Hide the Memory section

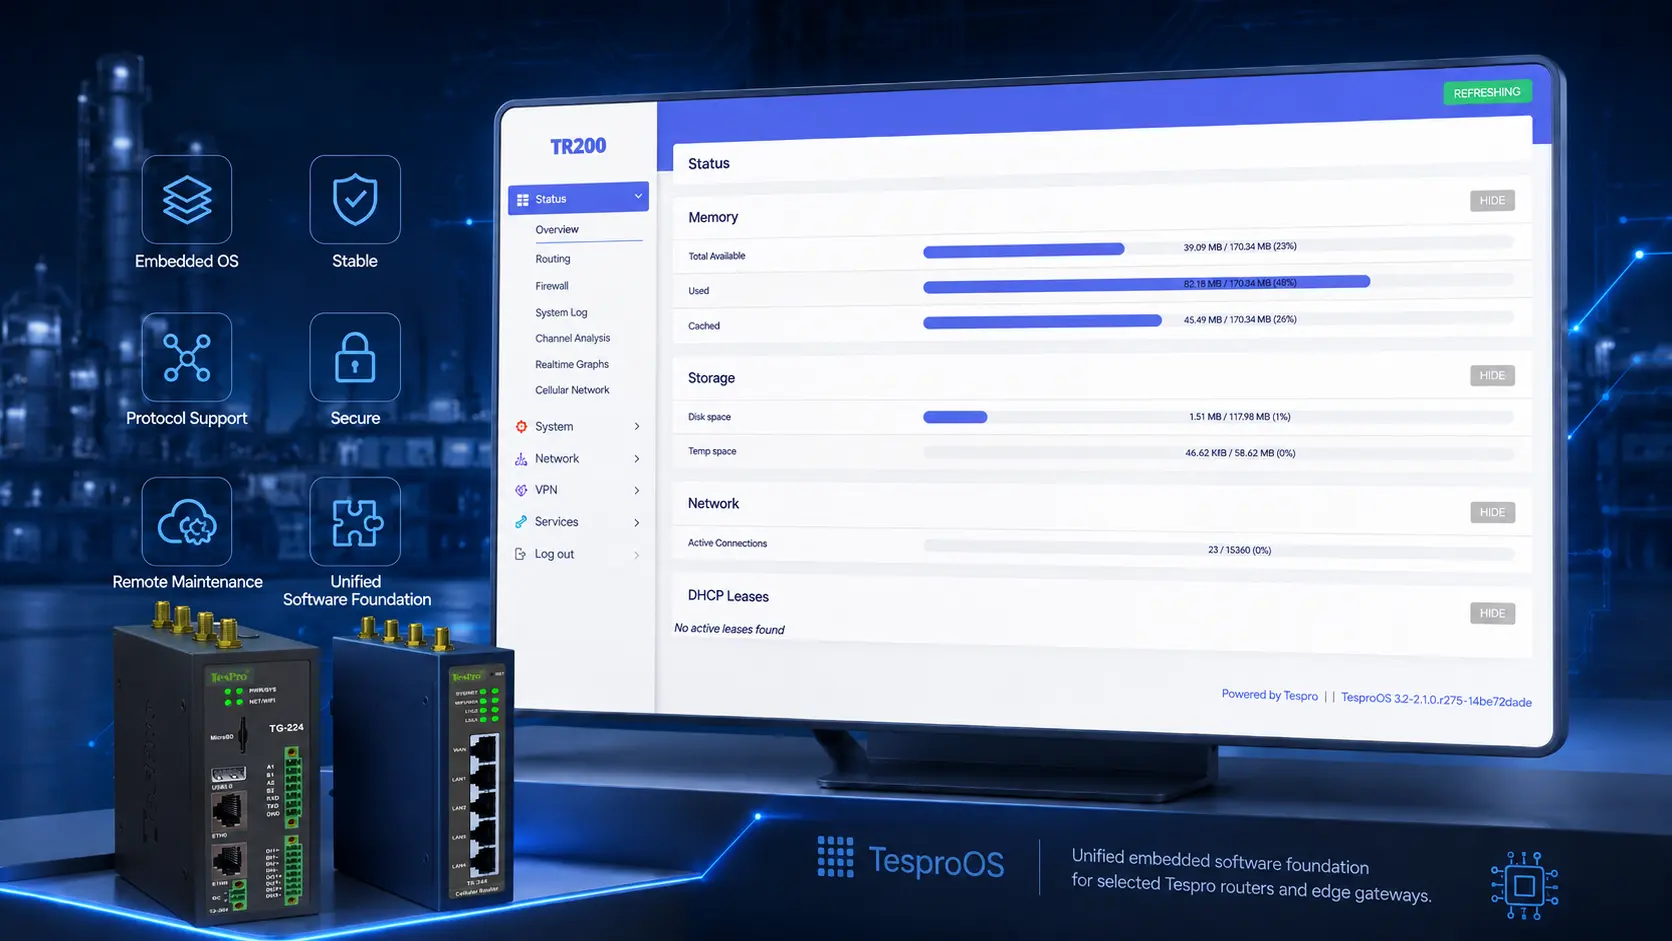1492,201
